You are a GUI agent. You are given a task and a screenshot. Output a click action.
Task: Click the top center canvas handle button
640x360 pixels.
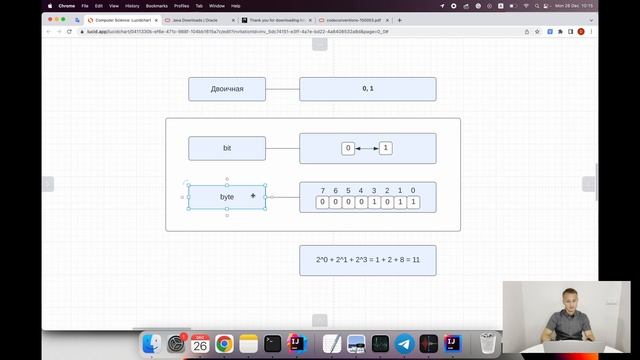320,44
